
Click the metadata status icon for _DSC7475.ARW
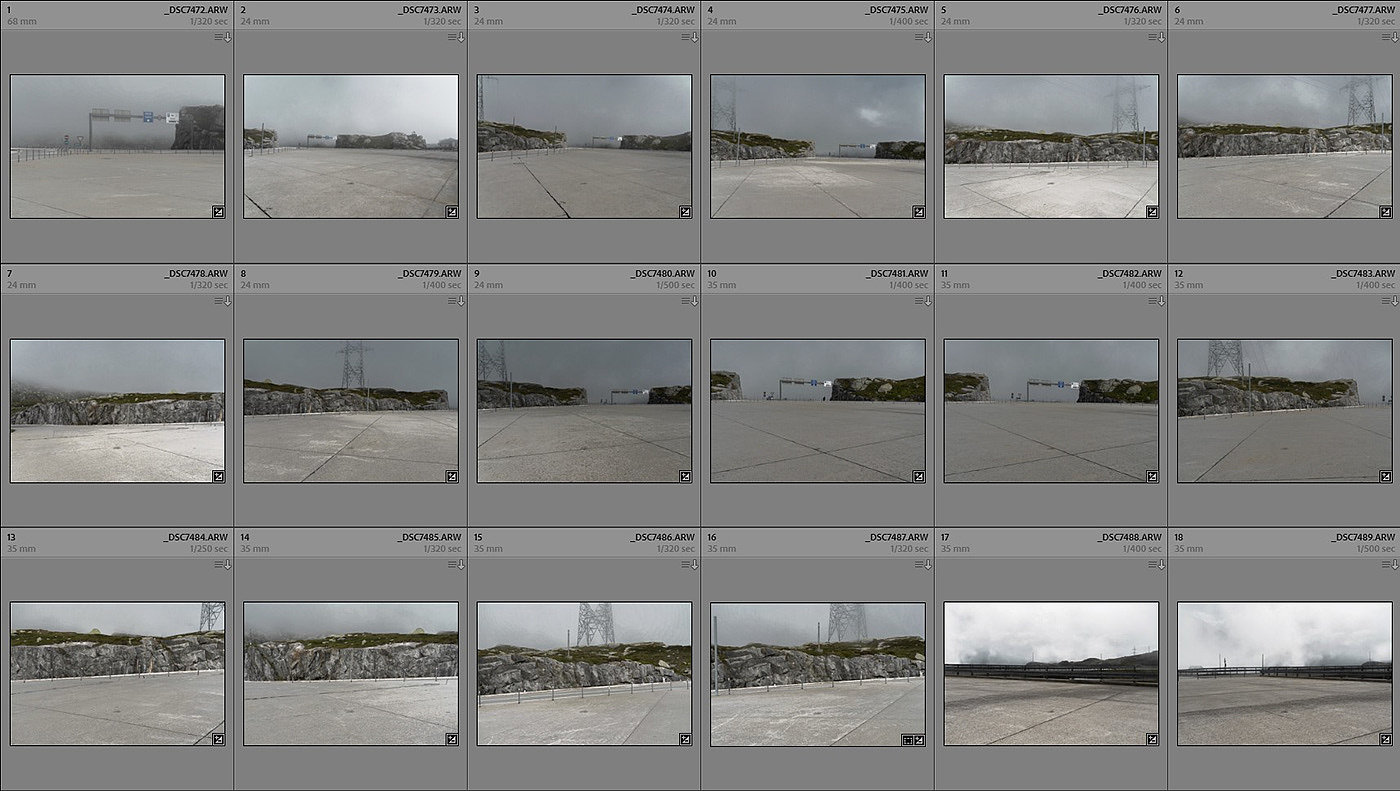(924, 37)
